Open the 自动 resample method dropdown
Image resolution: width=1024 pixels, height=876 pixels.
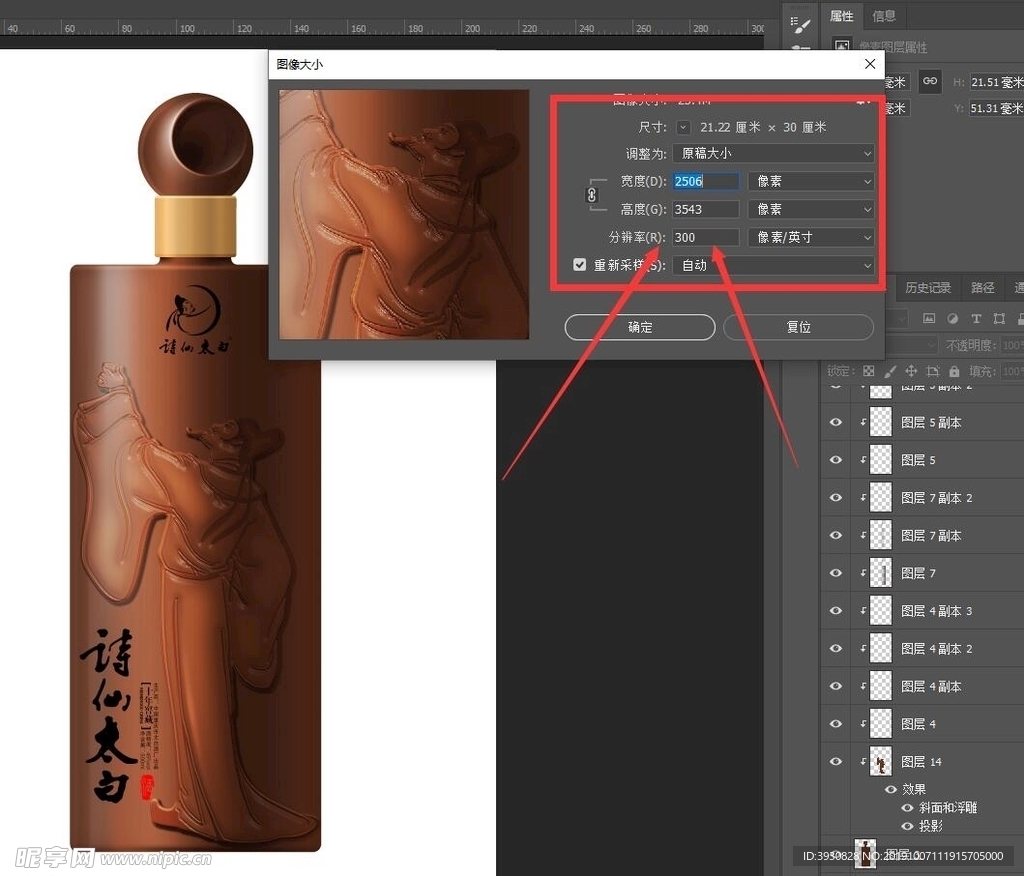coord(773,265)
